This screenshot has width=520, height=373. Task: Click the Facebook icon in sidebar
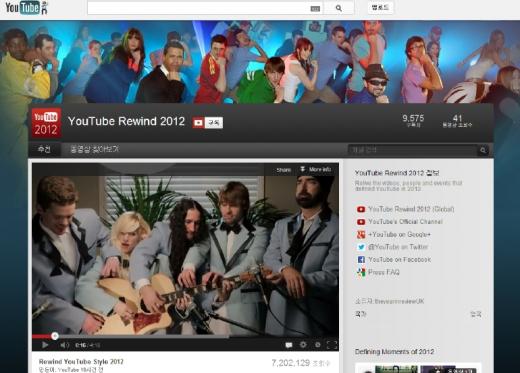pos(361,260)
